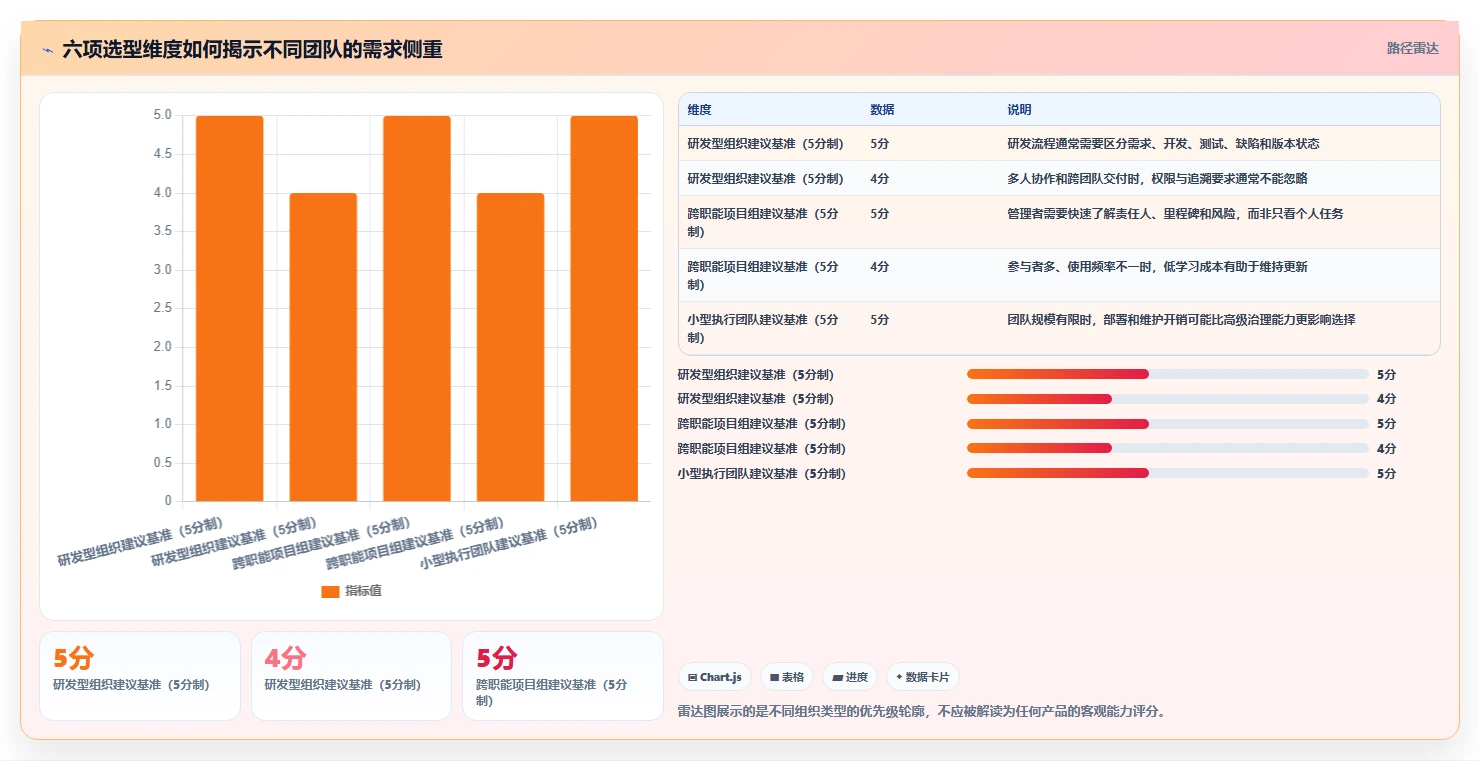Click the 数据 column header
This screenshot has height=761, width=1480.
pyautogui.click(x=882, y=110)
